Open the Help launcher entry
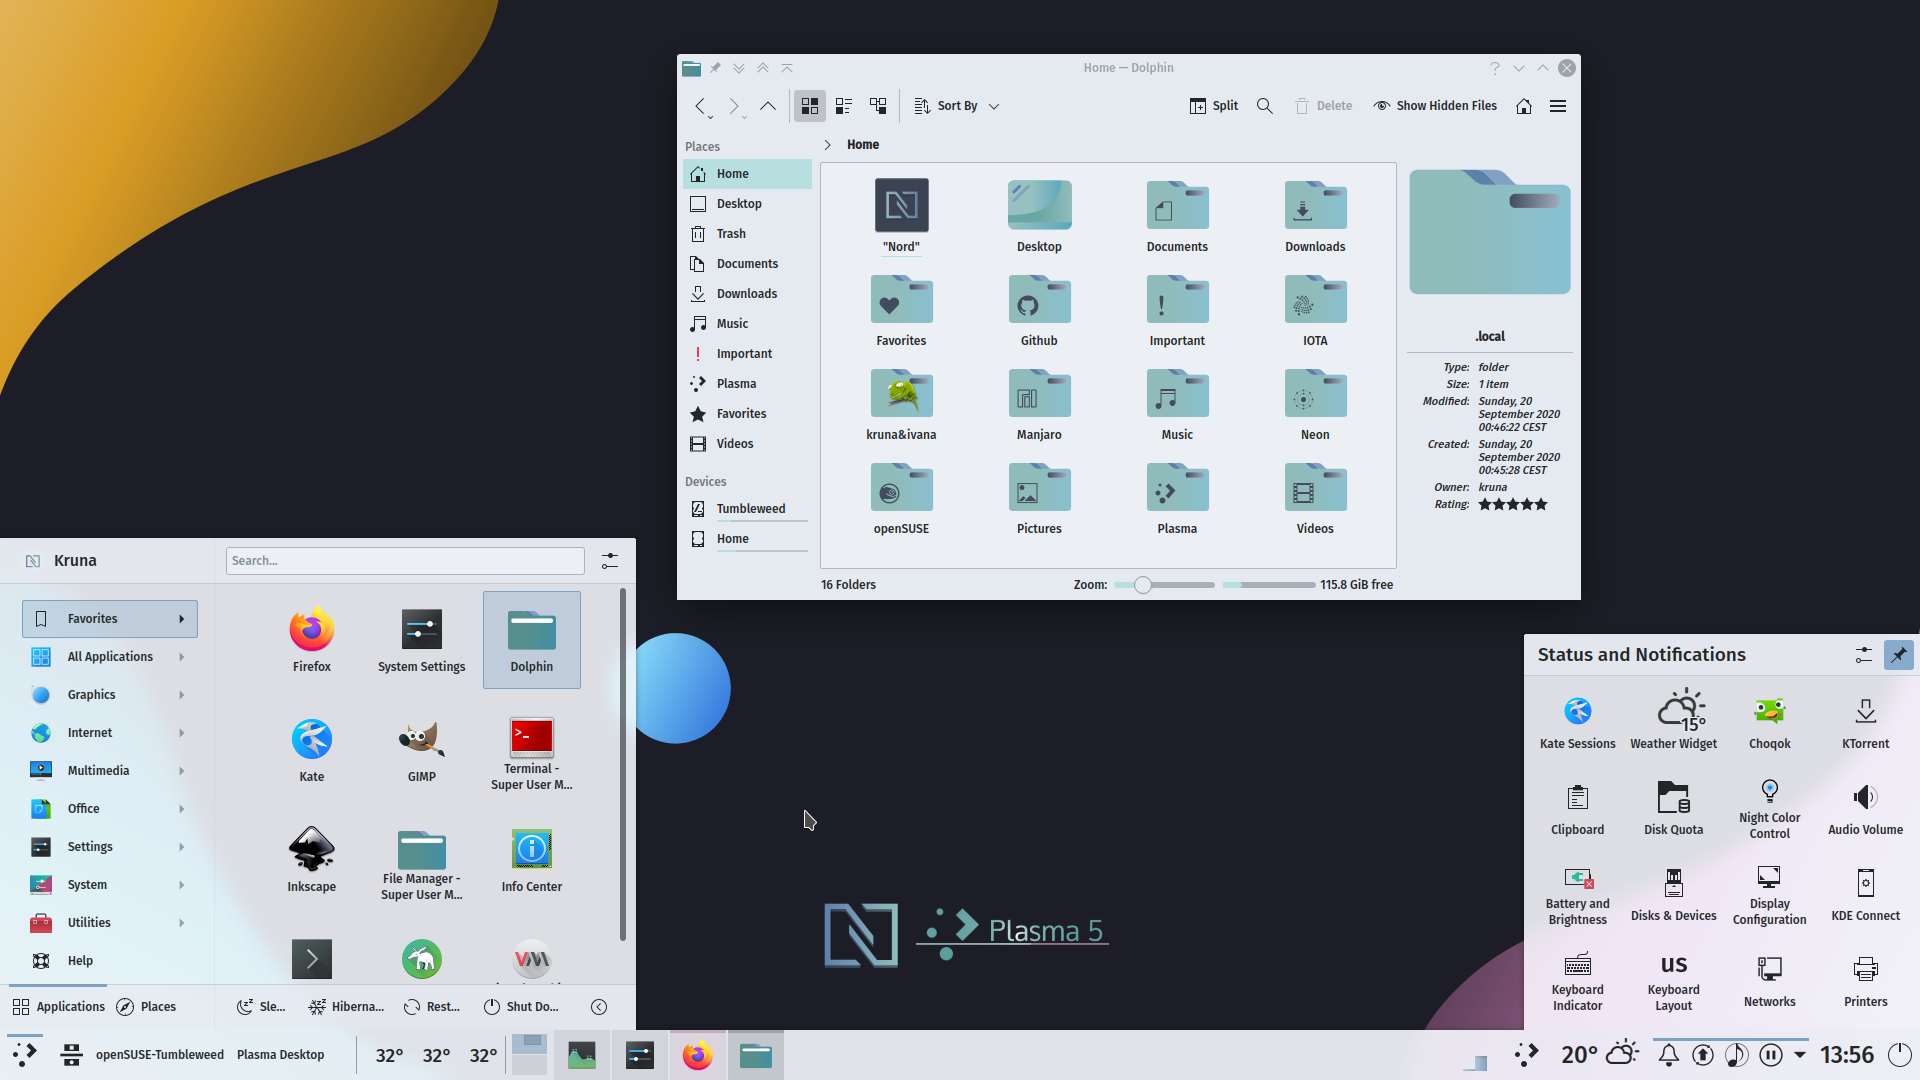1920x1080 pixels. click(109, 961)
